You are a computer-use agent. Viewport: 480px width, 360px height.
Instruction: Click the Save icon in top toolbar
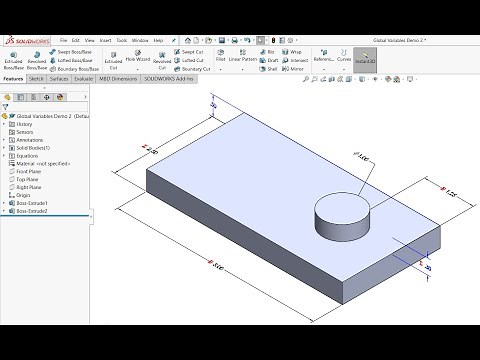[x=222, y=40]
